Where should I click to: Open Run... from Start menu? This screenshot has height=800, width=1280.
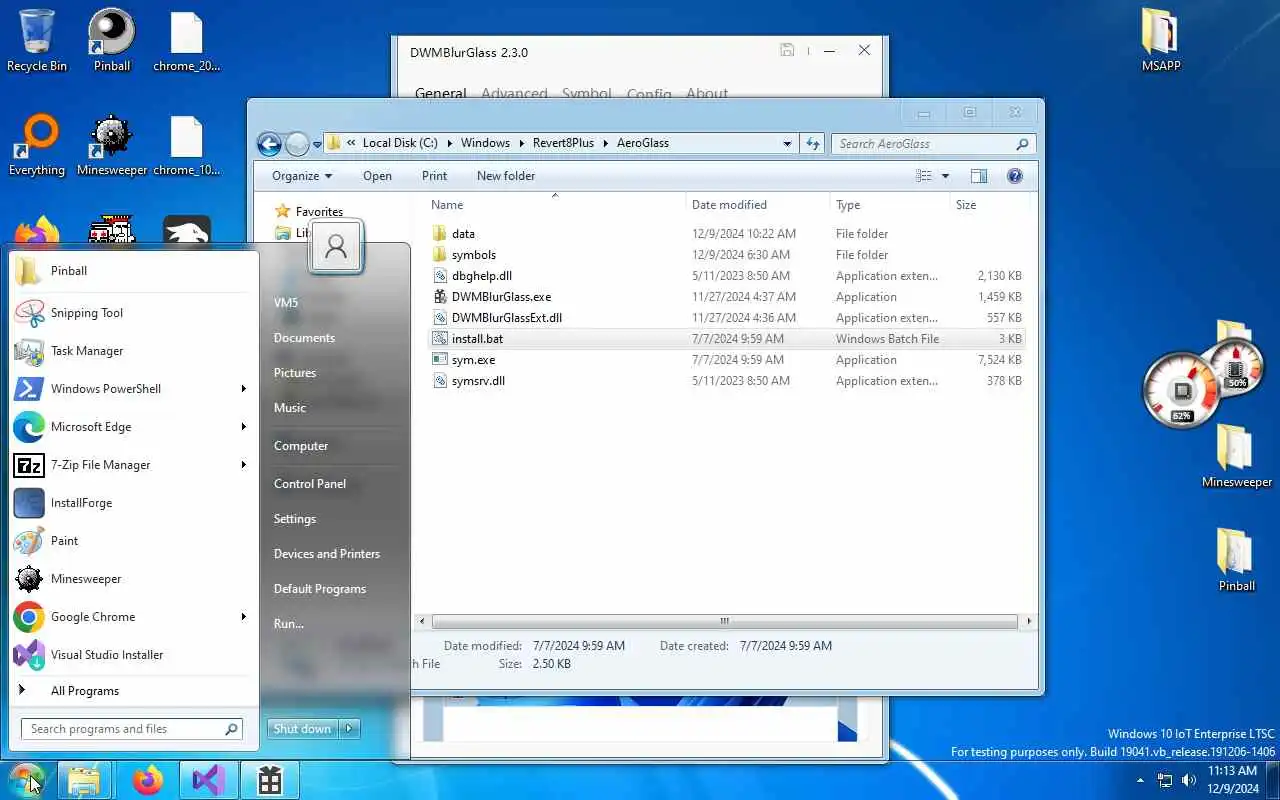pyautogui.click(x=289, y=624)
